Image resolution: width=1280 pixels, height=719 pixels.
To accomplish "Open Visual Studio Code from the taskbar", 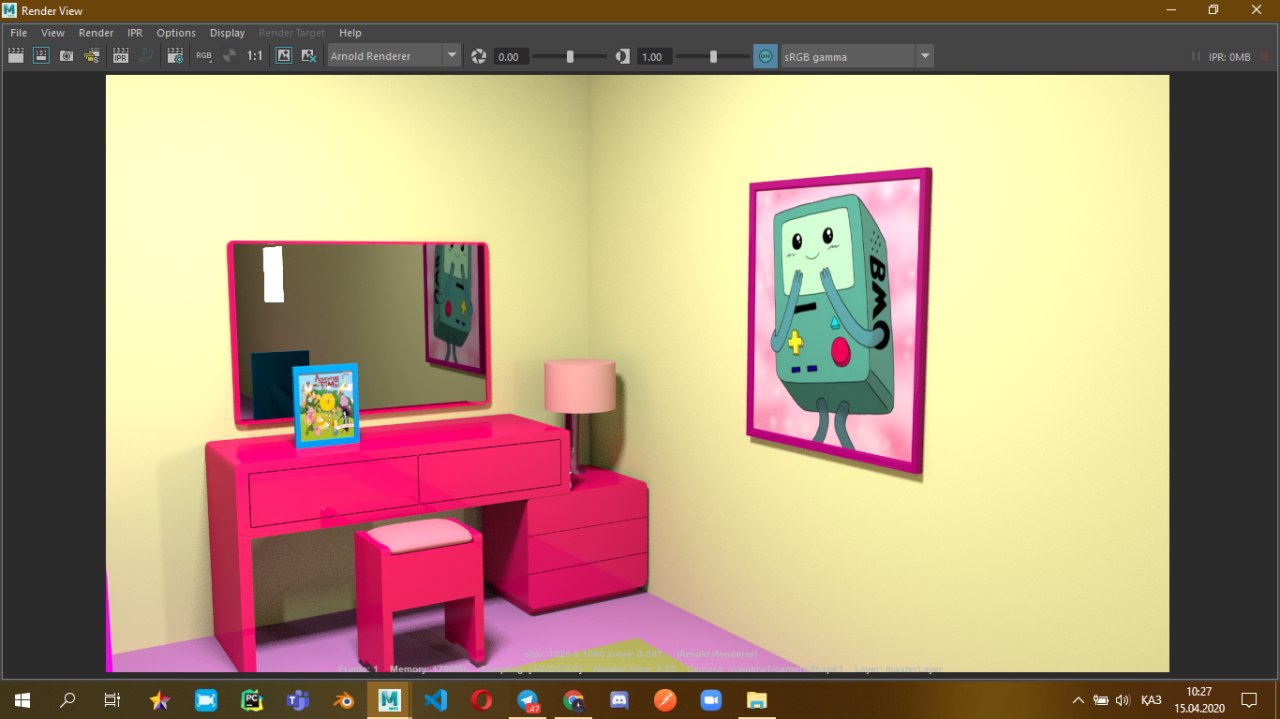I will pyautogui.click(x=436, y=700).
